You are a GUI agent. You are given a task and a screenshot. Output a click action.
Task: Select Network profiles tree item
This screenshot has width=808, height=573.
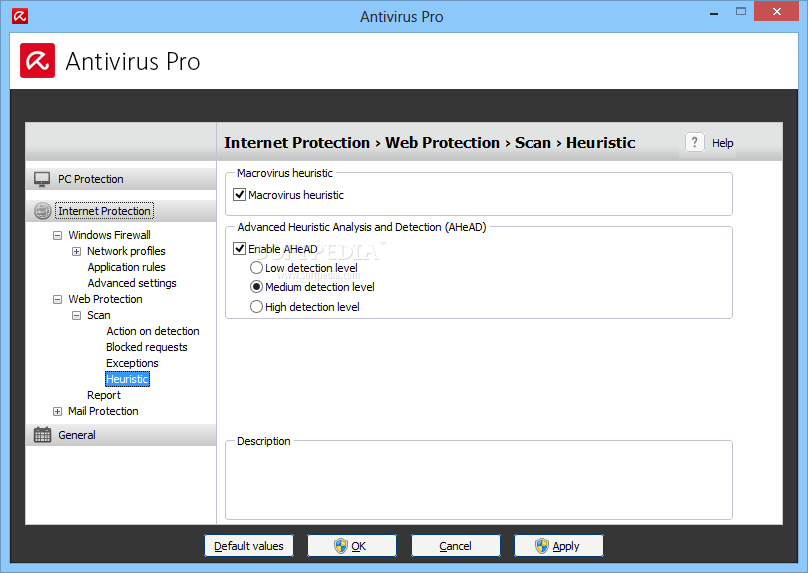pyautogui.click(x=126, y=251)
